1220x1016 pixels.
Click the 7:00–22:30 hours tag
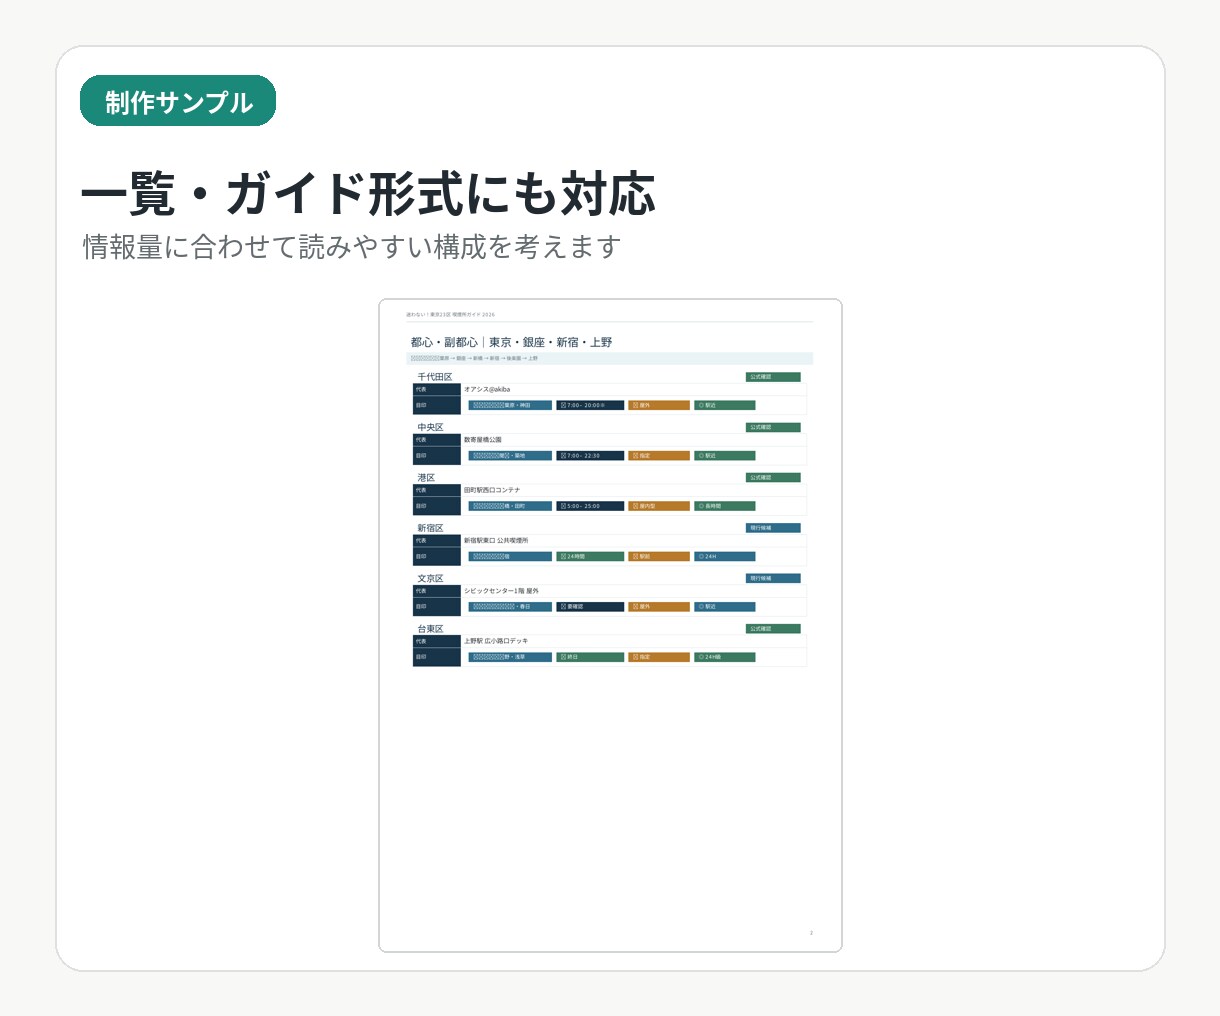tap(590, 455)
